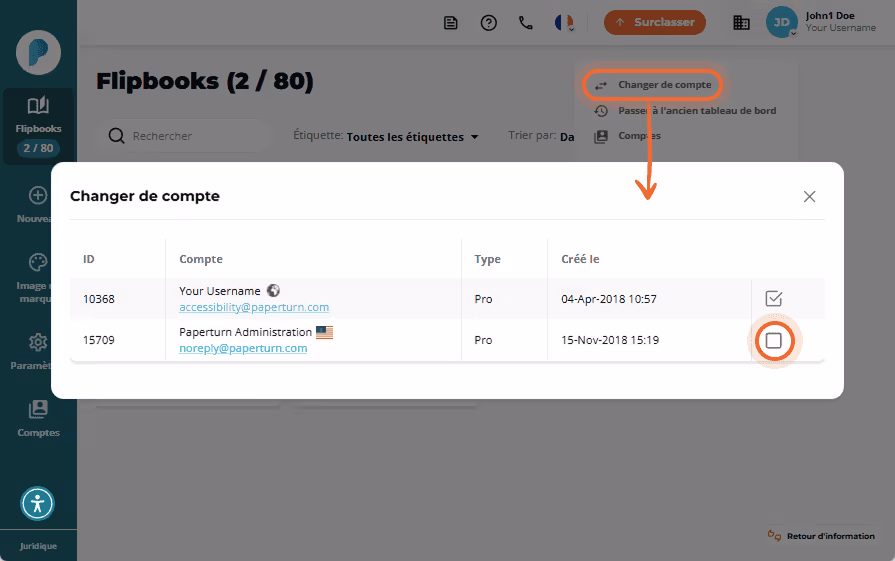Viewport: 895px width, 561px height.
Task: Open Comptes in the left sidebar
Action: [x=38, y=418]
